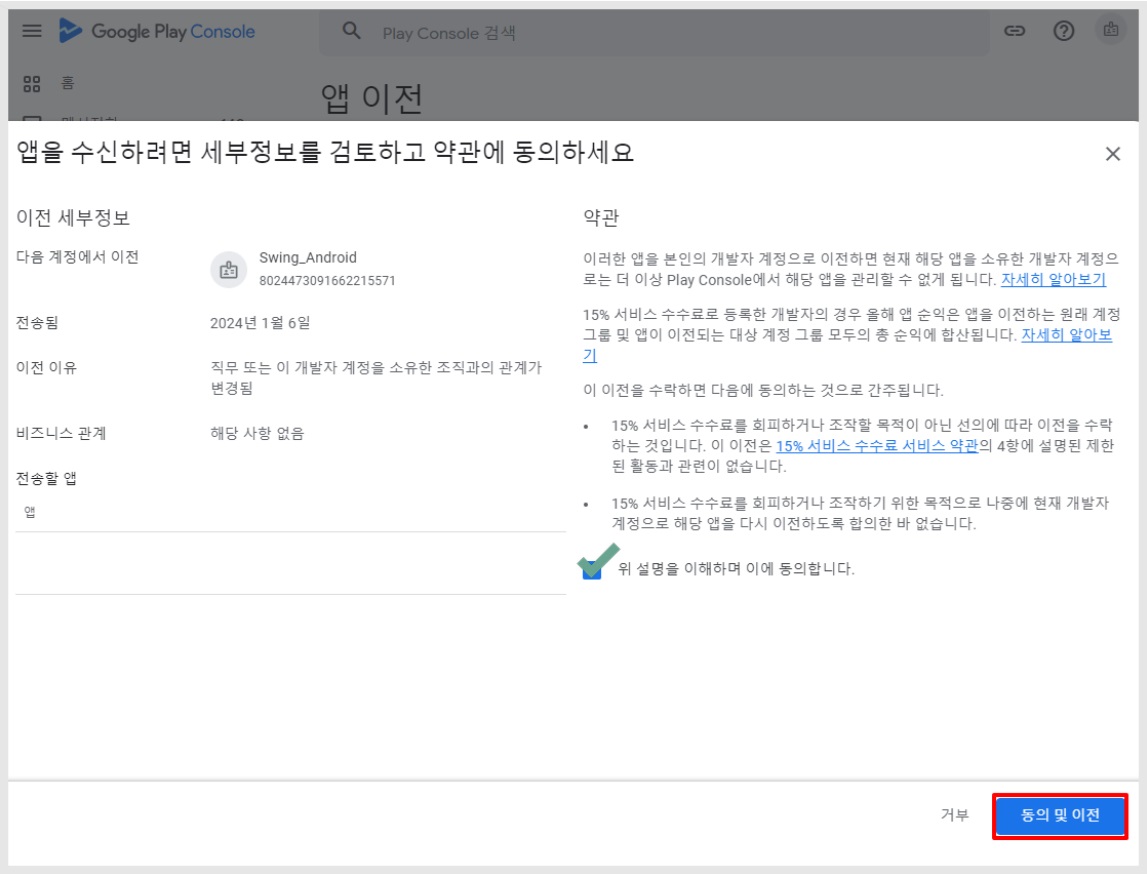1147x874 pixels.
Task: Select the 홈 sidebar item
Action: pos(67,83)
